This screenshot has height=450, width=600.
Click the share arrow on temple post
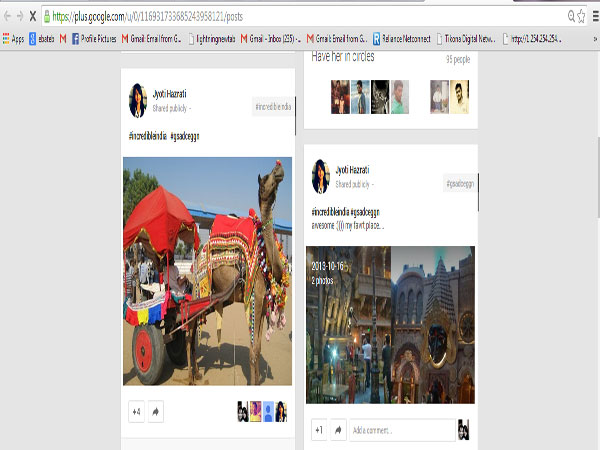(x=338, y=430)
